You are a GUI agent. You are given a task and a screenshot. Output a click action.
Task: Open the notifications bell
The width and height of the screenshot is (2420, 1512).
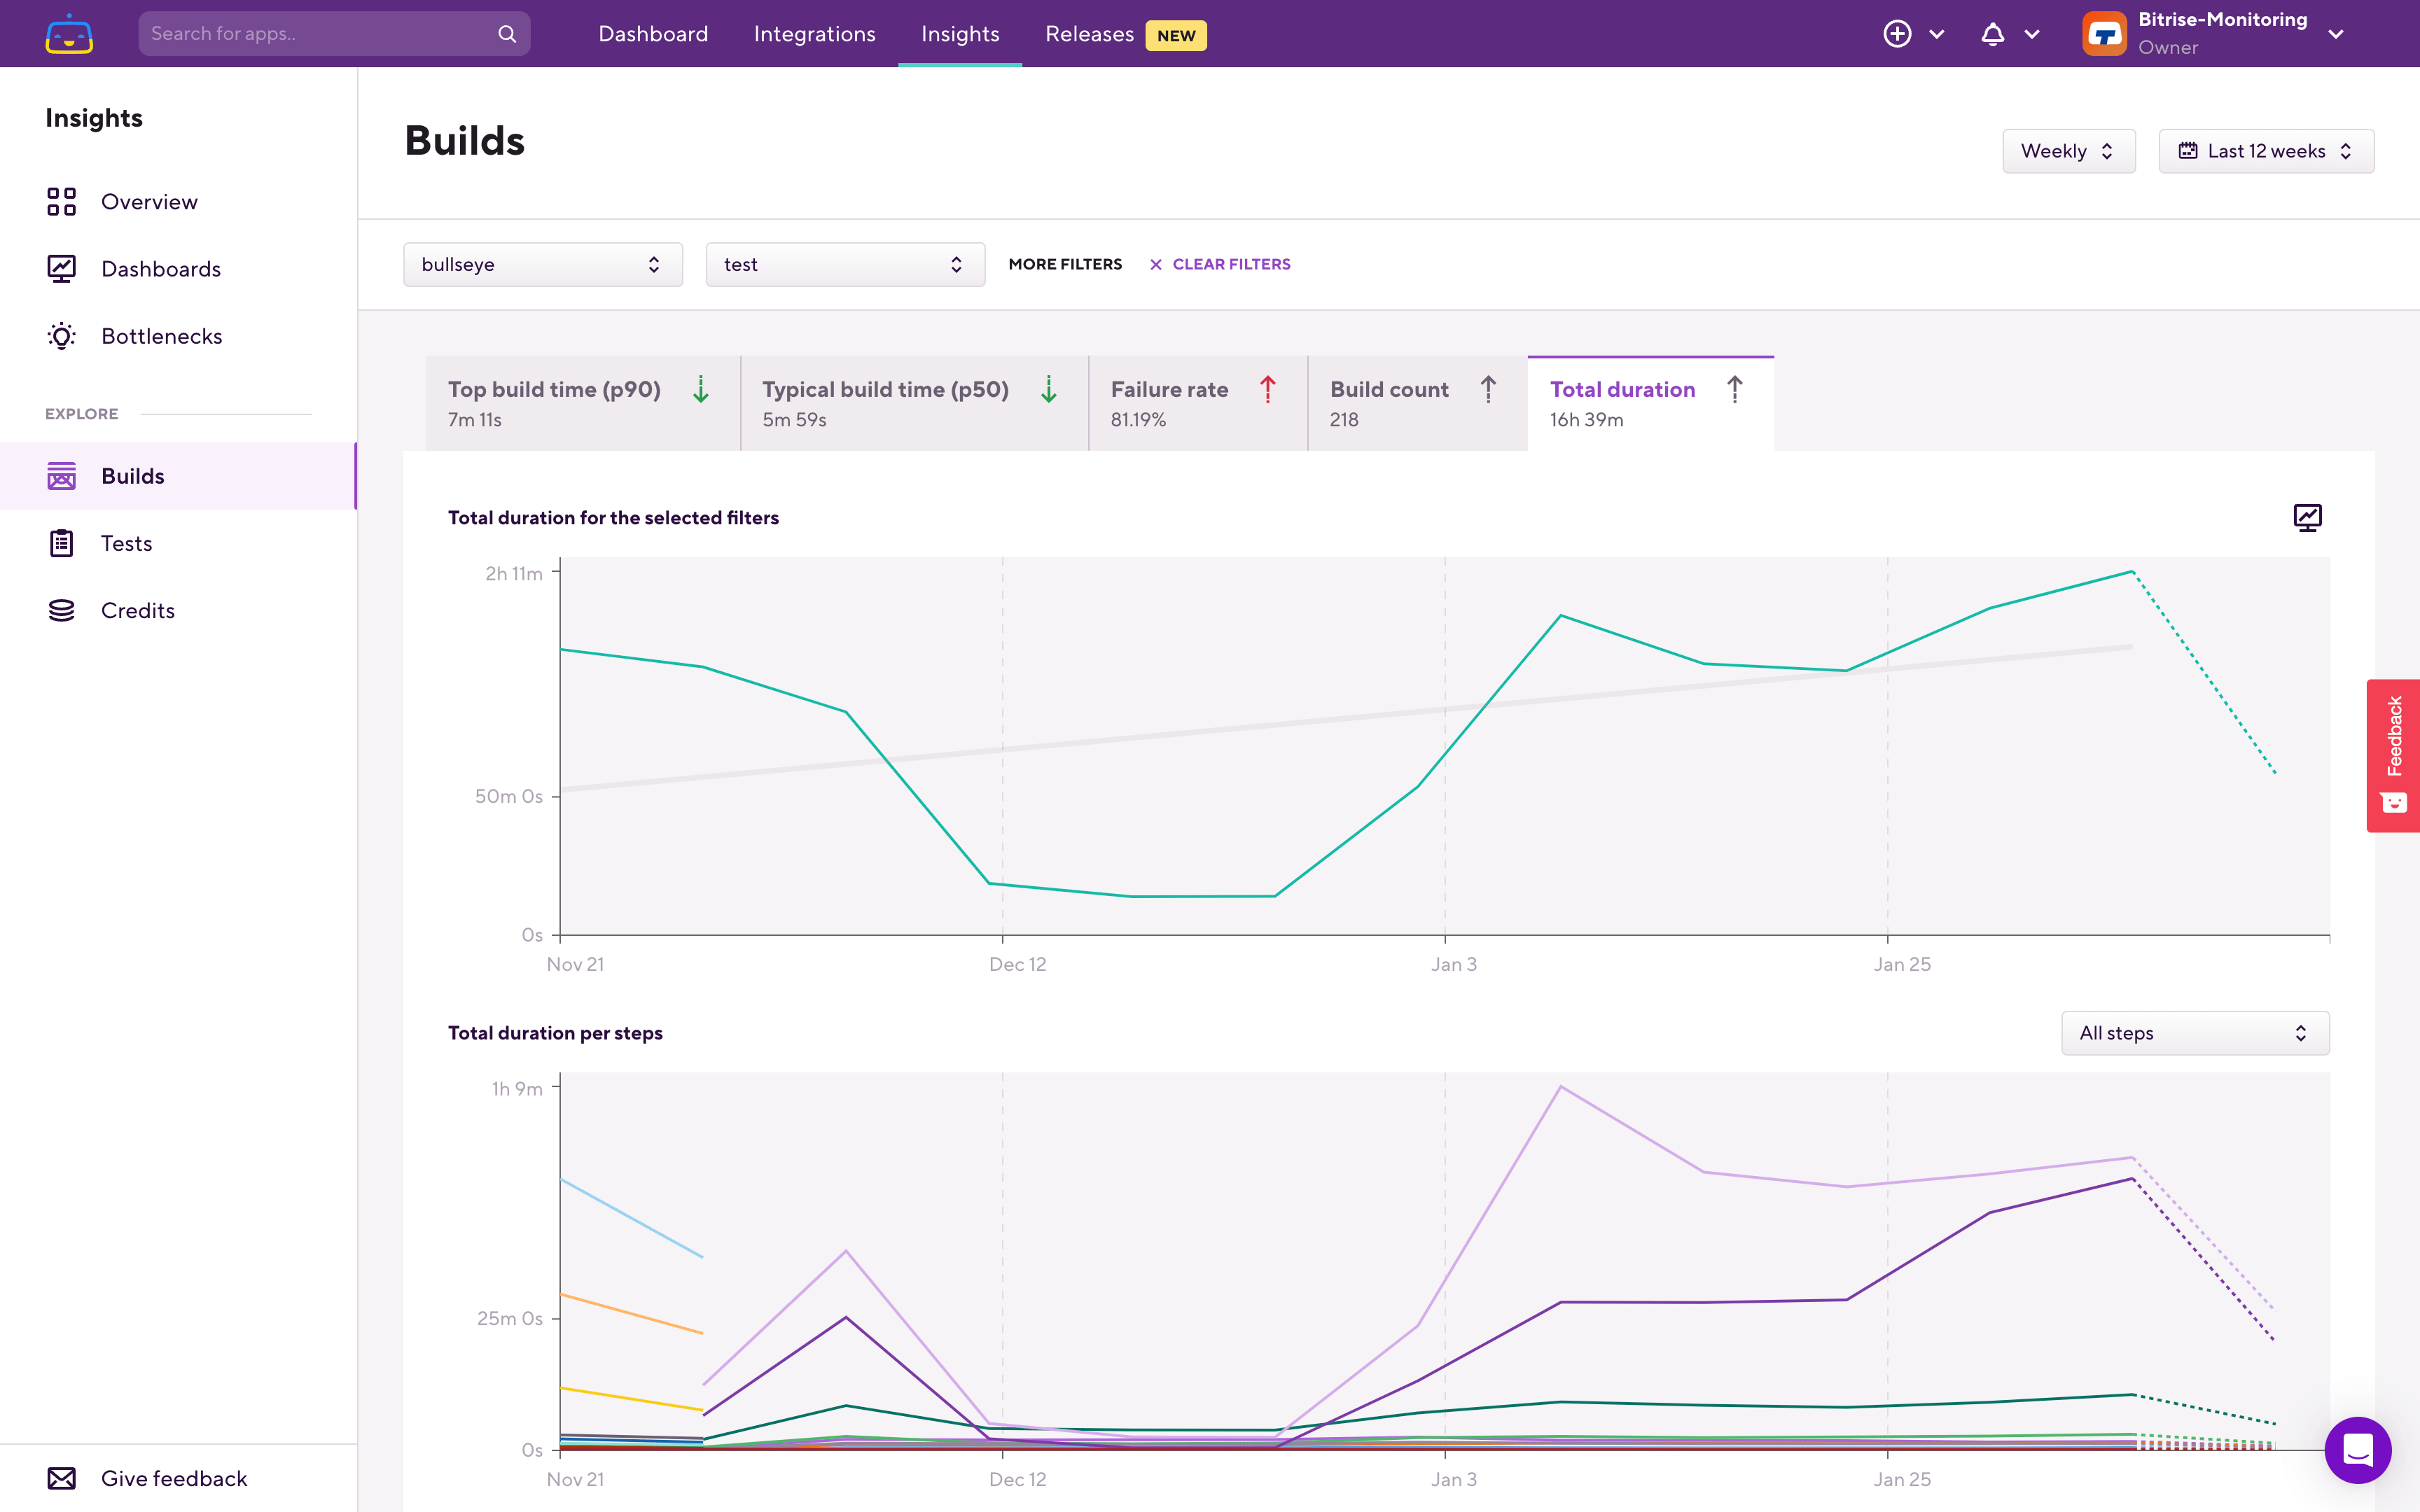coord(1992,34)
